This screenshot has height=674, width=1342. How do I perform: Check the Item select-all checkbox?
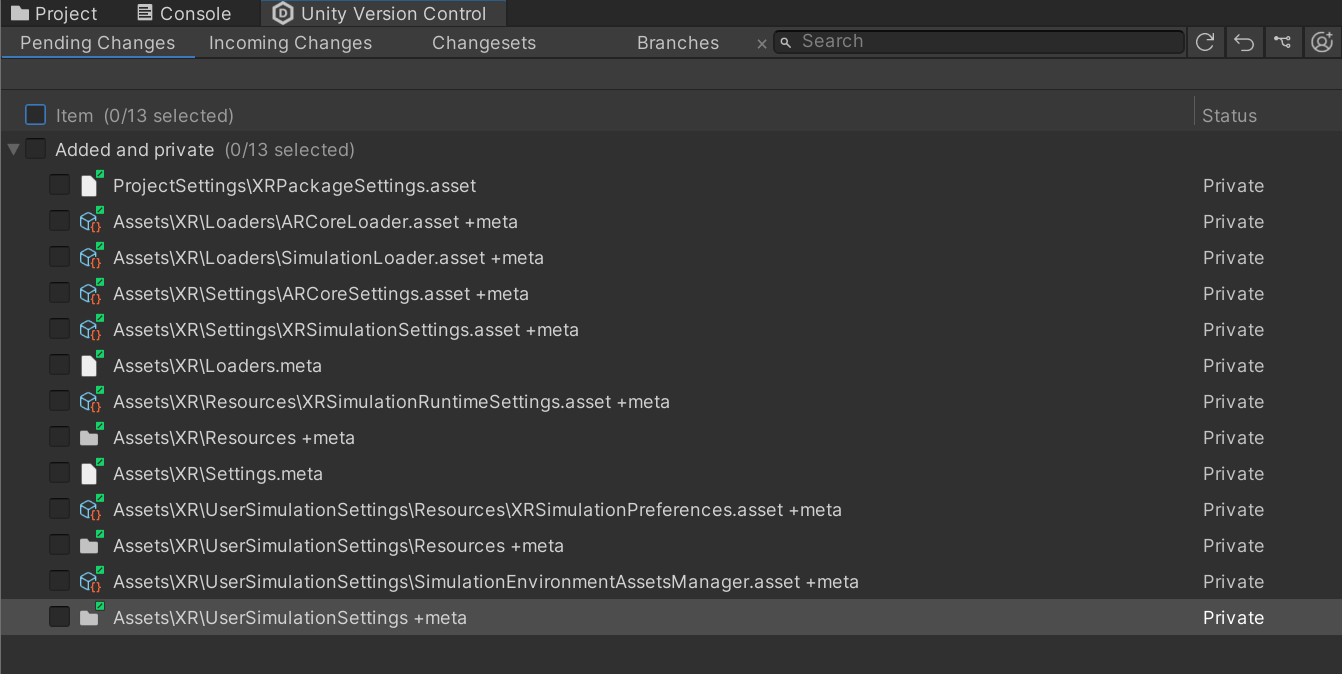pyautogui.click(x=35, y=114)
